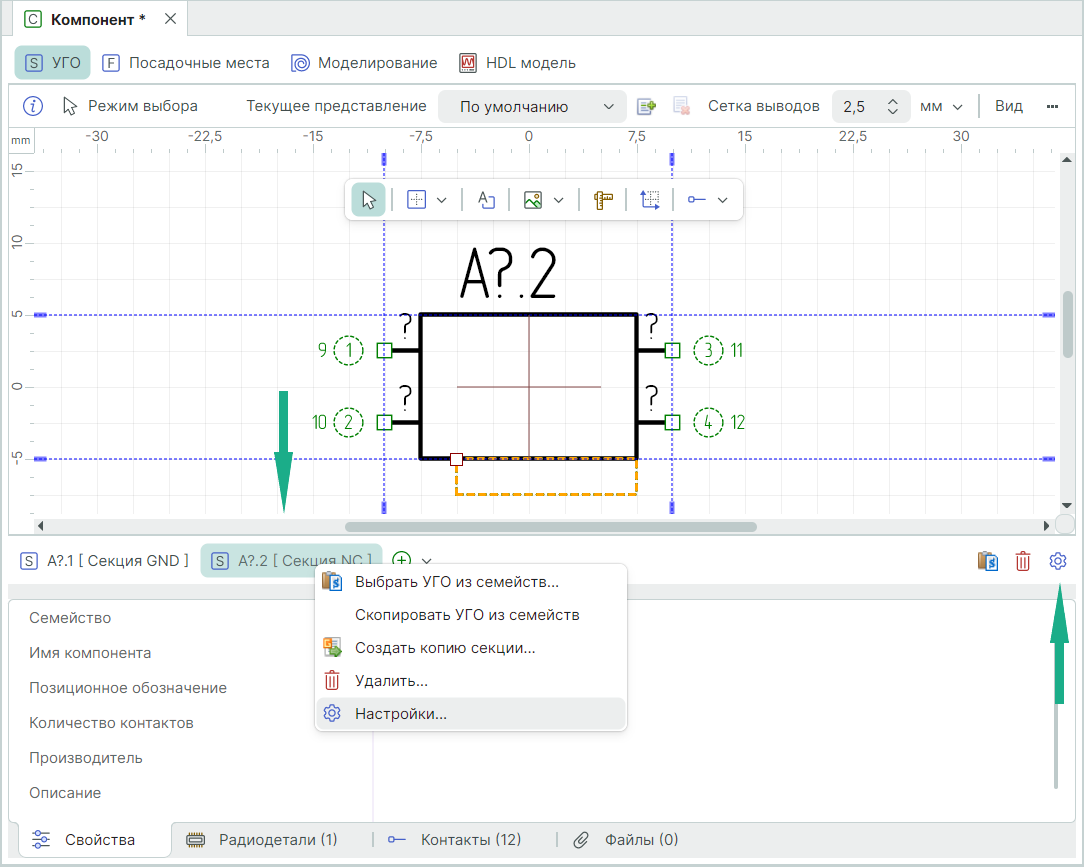Click the crop frame tool icon
This screenshot has height=867, width=1084.
(650, 200)
